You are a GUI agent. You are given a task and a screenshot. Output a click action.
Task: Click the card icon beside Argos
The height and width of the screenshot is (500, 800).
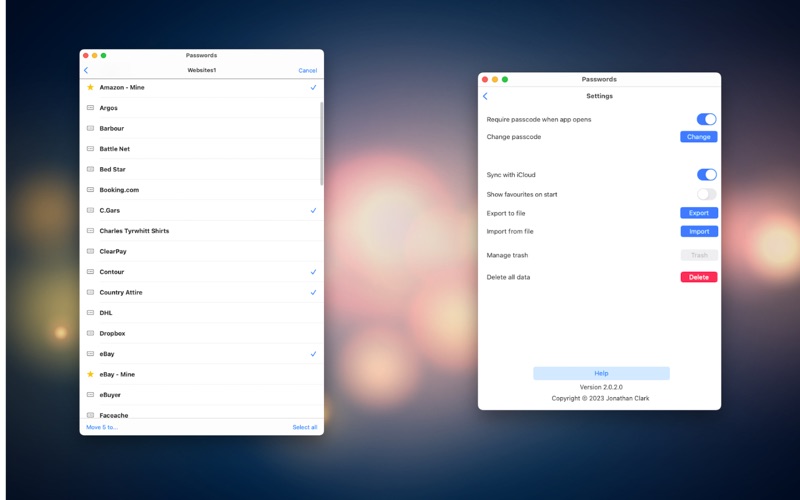point(90,108)
